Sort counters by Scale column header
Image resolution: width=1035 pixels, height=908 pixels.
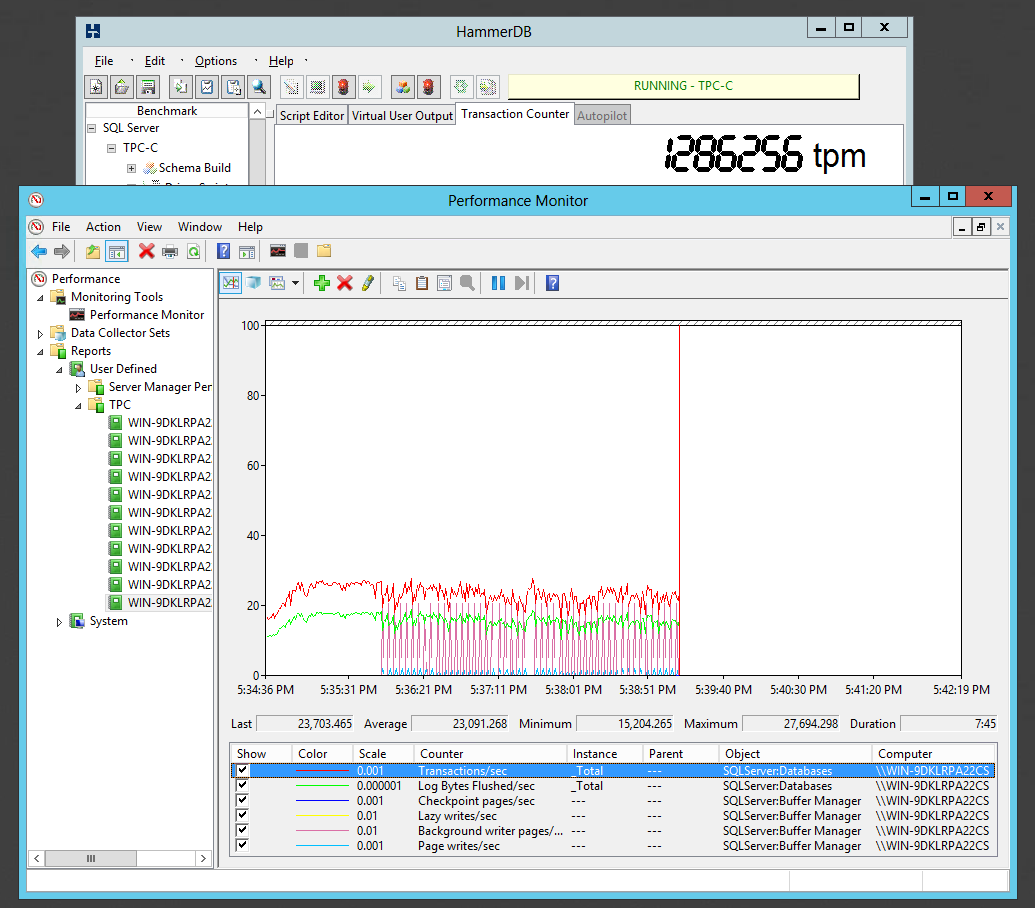(x=383, y=754)
